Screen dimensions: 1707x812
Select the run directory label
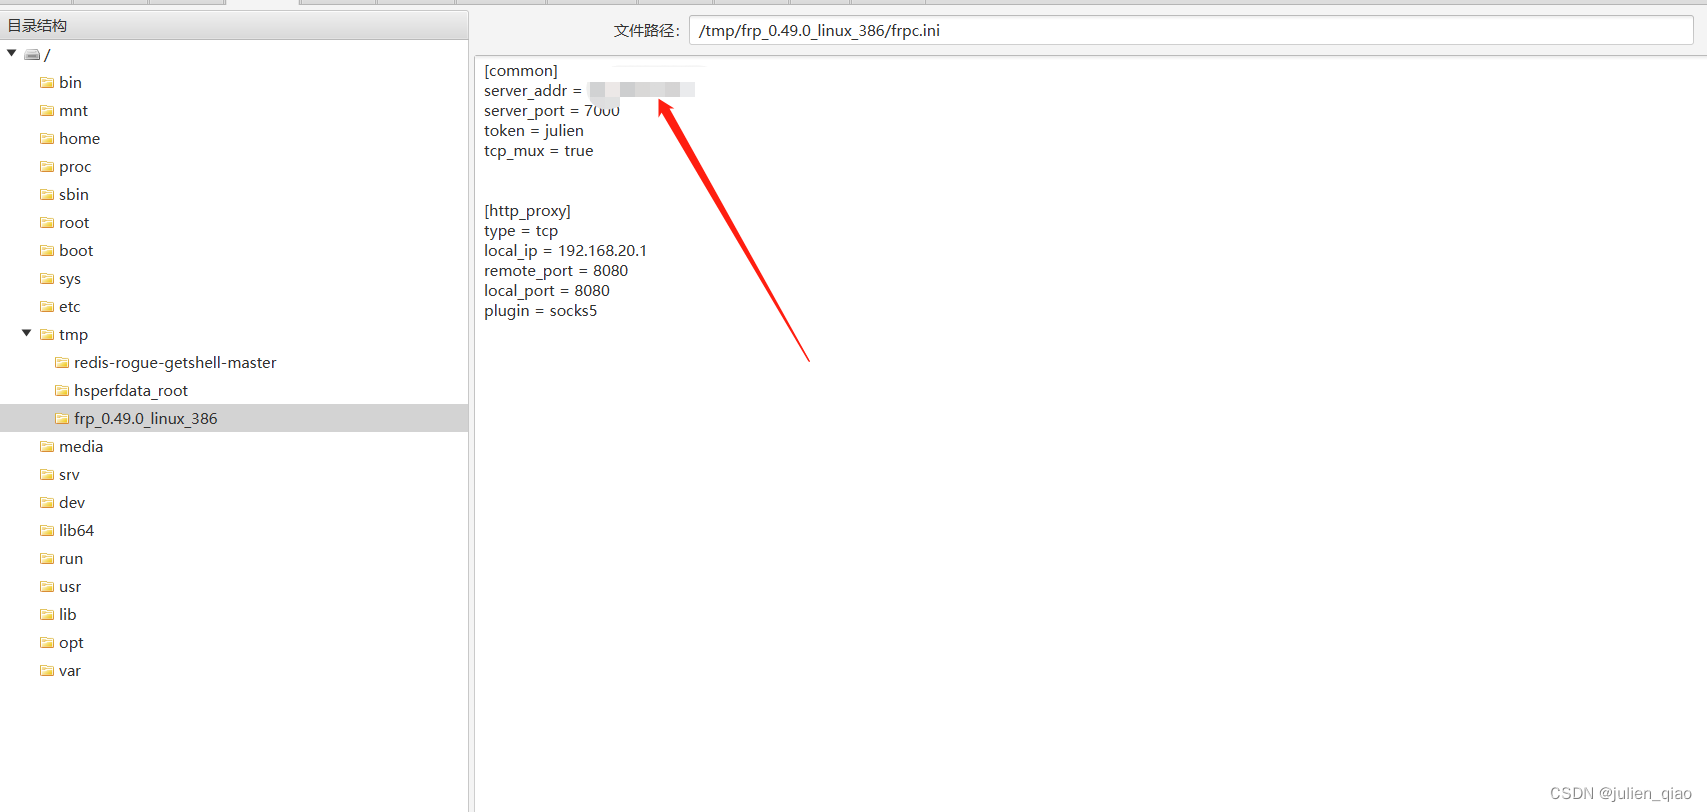click(71, 559)
